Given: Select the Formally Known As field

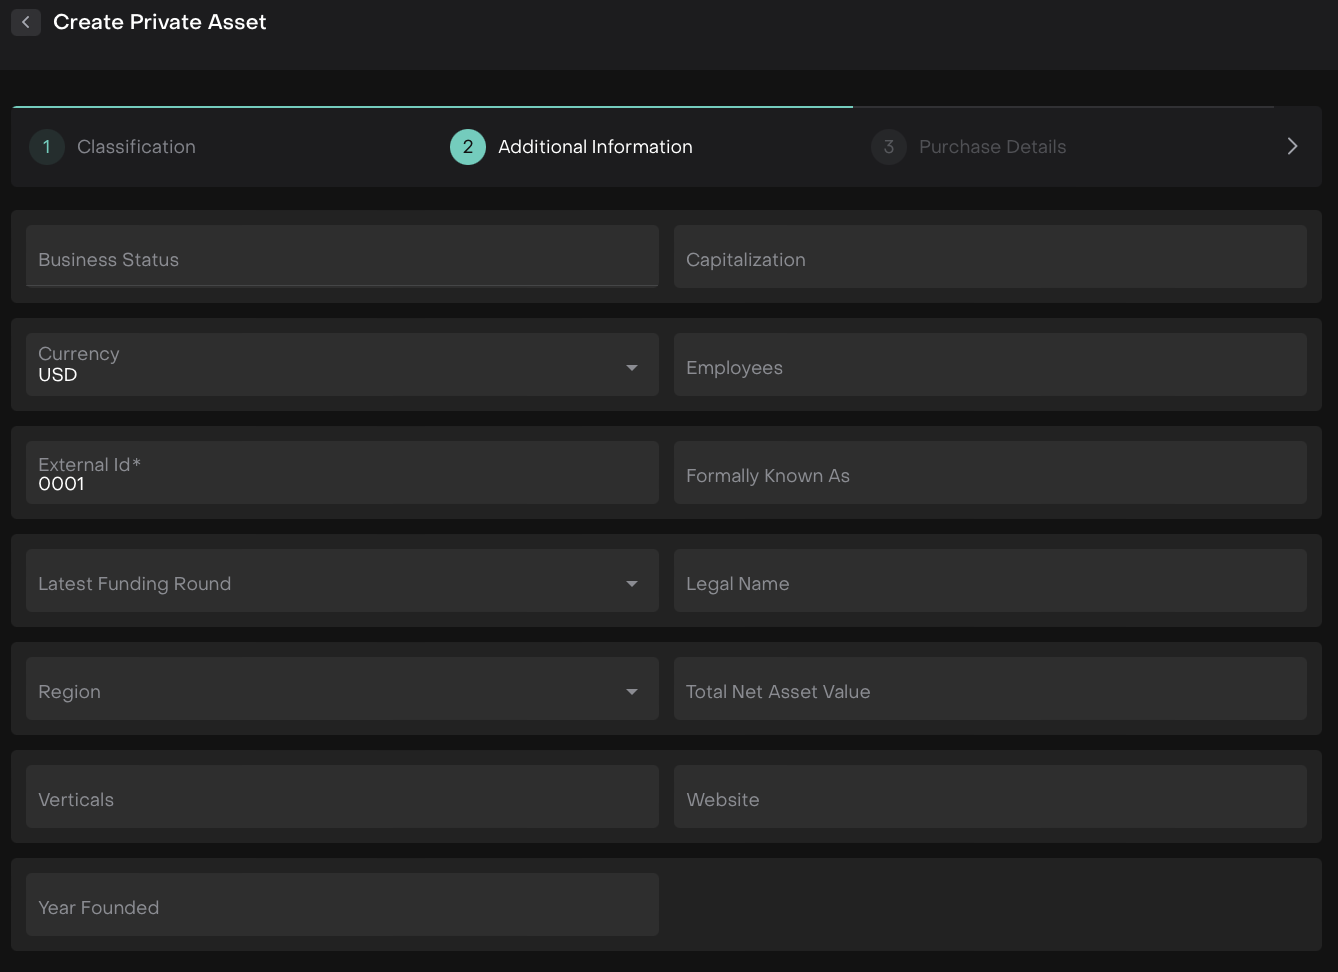Looking at the screenshot, I should click(x=990, y=473).
